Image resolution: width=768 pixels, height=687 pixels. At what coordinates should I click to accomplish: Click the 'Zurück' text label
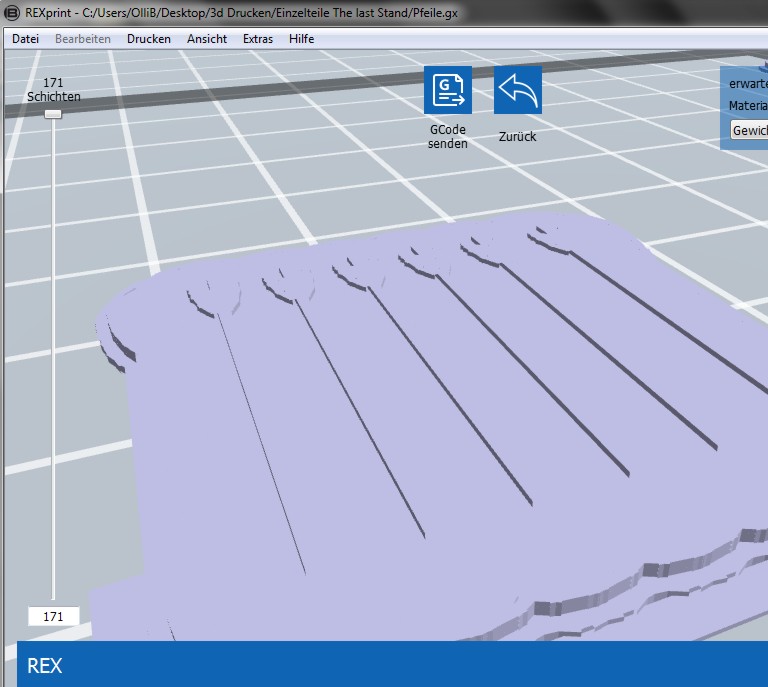[x=517, y=137]
